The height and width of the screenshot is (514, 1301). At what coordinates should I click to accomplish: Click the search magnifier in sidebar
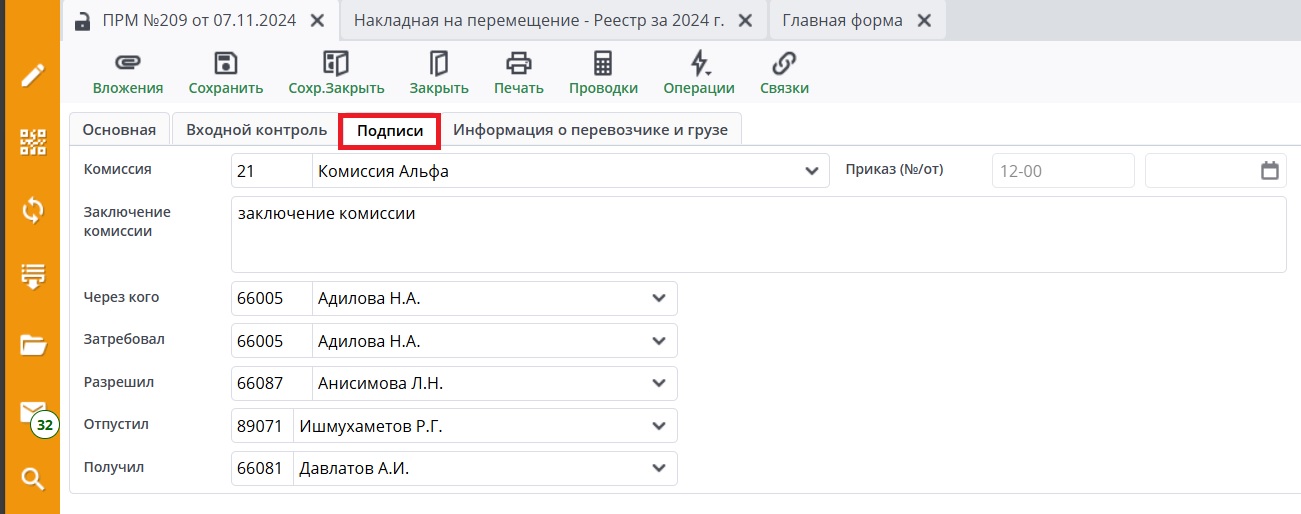(33, 479)
